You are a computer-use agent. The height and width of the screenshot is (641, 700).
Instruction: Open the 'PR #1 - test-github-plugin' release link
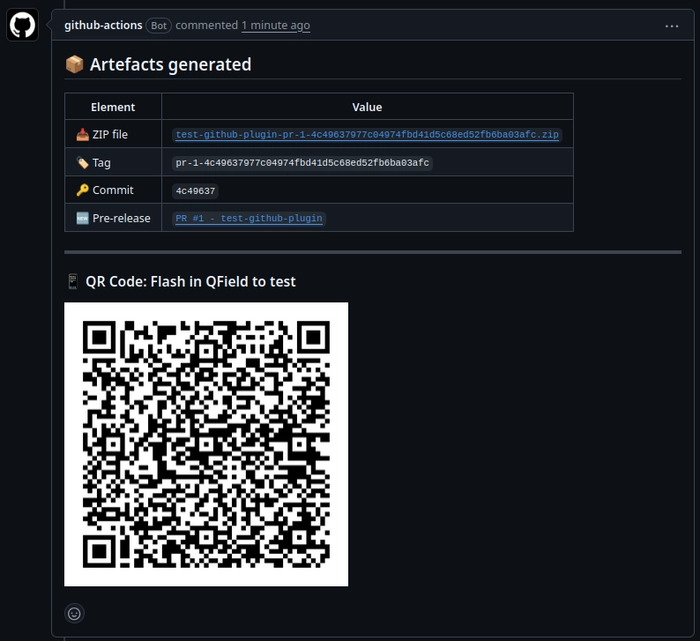coord(249,218)
